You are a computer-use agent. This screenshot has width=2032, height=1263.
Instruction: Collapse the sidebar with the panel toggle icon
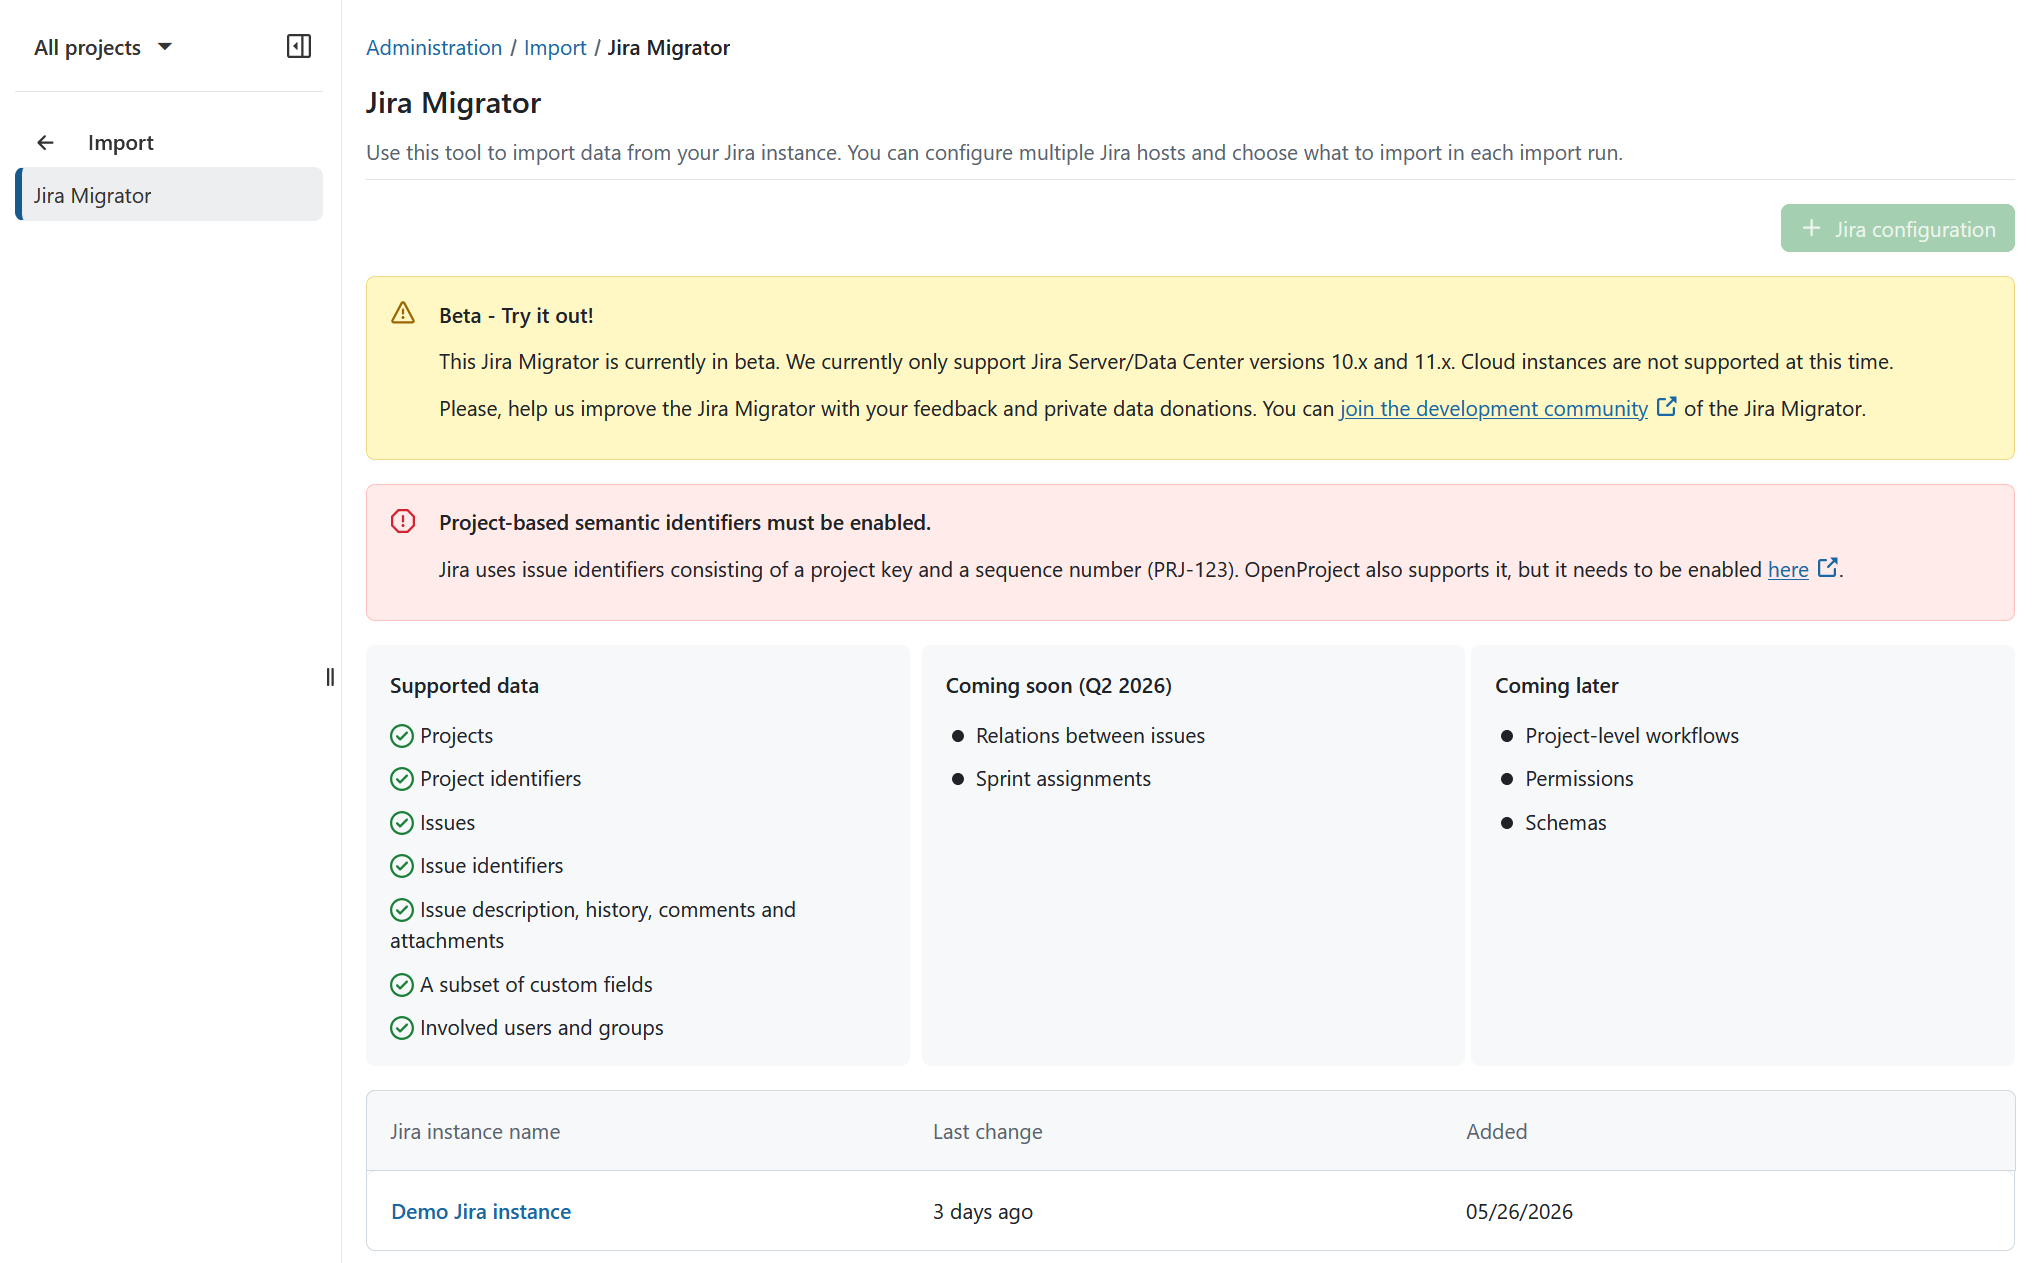(x=299, y=46)
